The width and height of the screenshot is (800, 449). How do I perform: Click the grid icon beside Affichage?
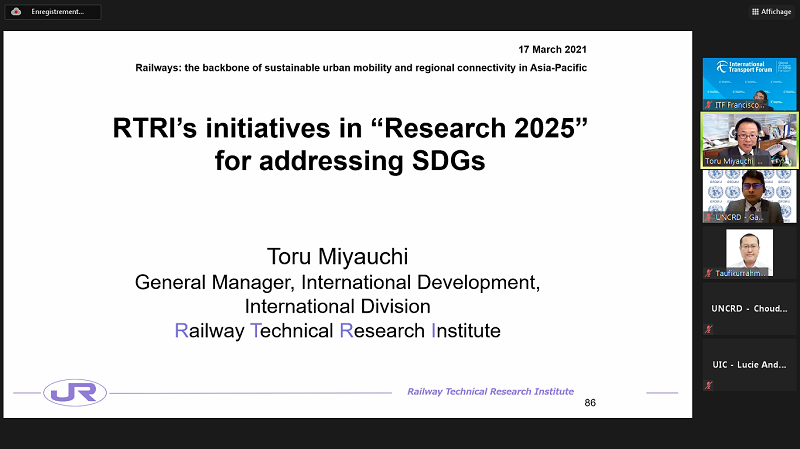tap(755, 12)
